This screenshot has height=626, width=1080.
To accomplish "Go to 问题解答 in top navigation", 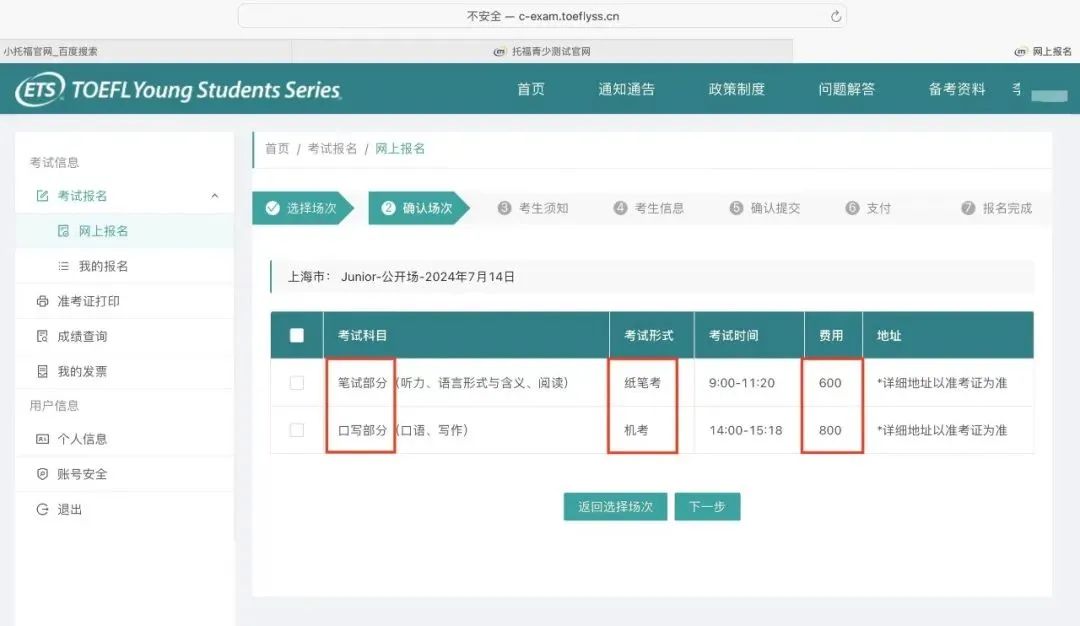I will pos(846,89).
